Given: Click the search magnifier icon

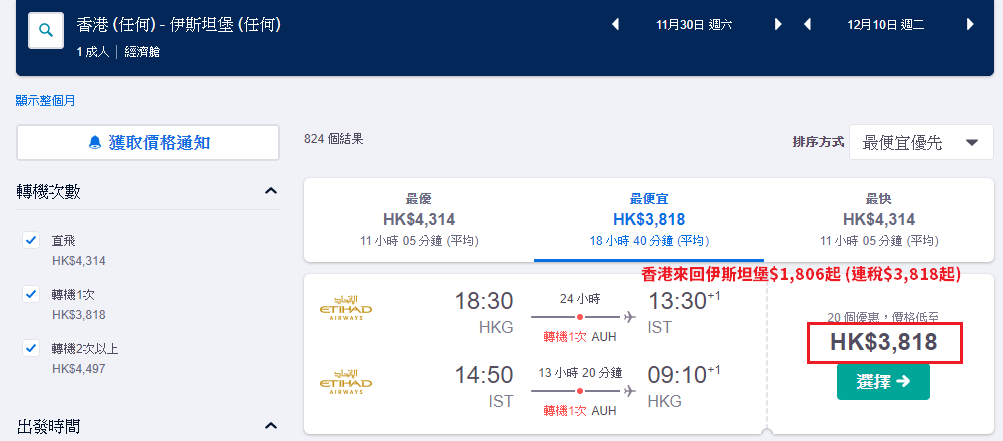Looking at the screenshot, I should click(46, 30).
